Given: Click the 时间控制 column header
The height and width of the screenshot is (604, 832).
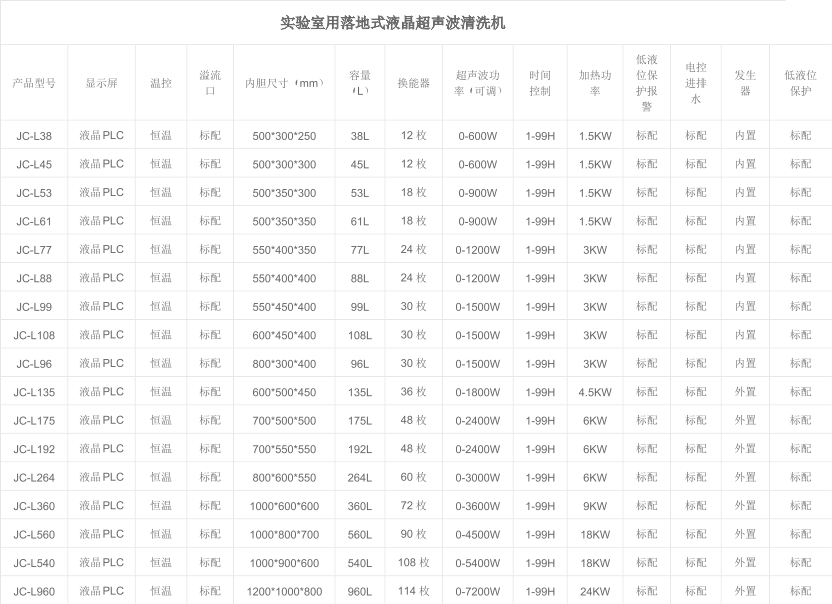Looking at the screenshot, I should point(540,83).
